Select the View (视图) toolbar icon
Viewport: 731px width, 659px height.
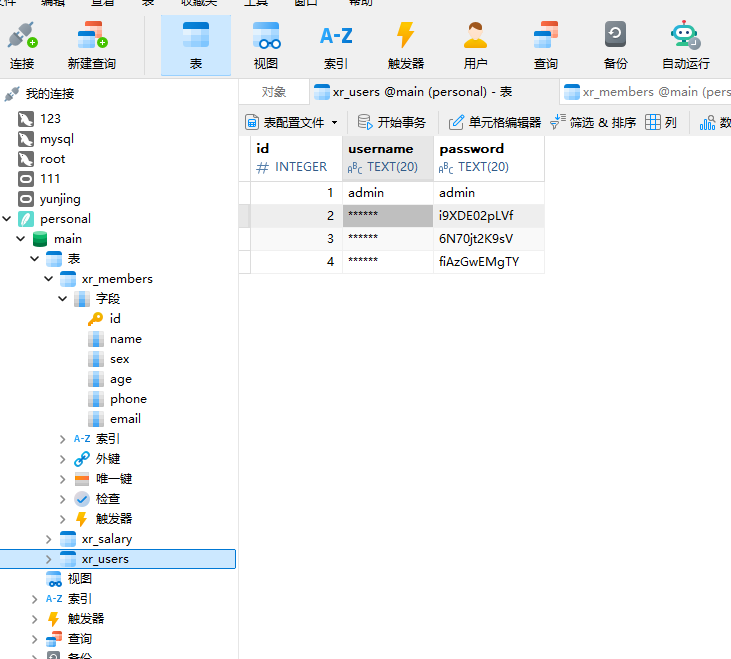266,45
